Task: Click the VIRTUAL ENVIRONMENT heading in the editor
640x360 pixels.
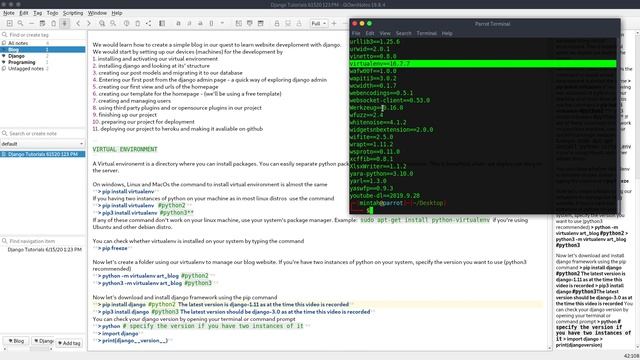Action: (125, 149)
